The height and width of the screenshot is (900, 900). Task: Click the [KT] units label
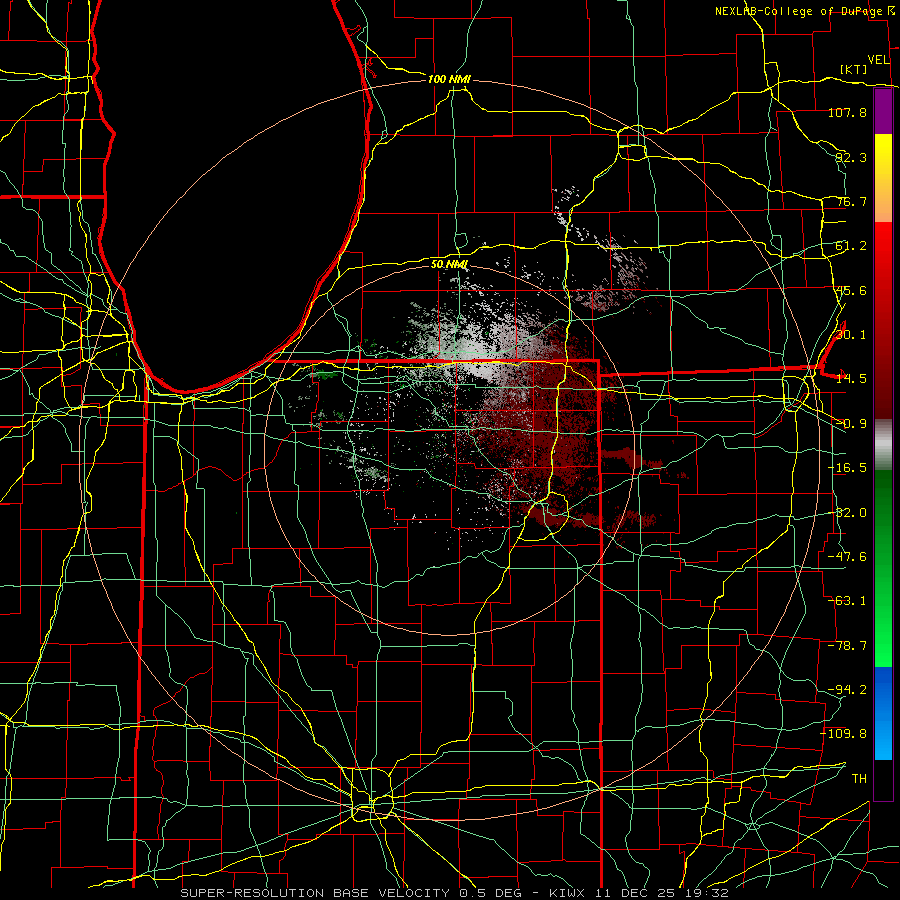click(854, 69)
